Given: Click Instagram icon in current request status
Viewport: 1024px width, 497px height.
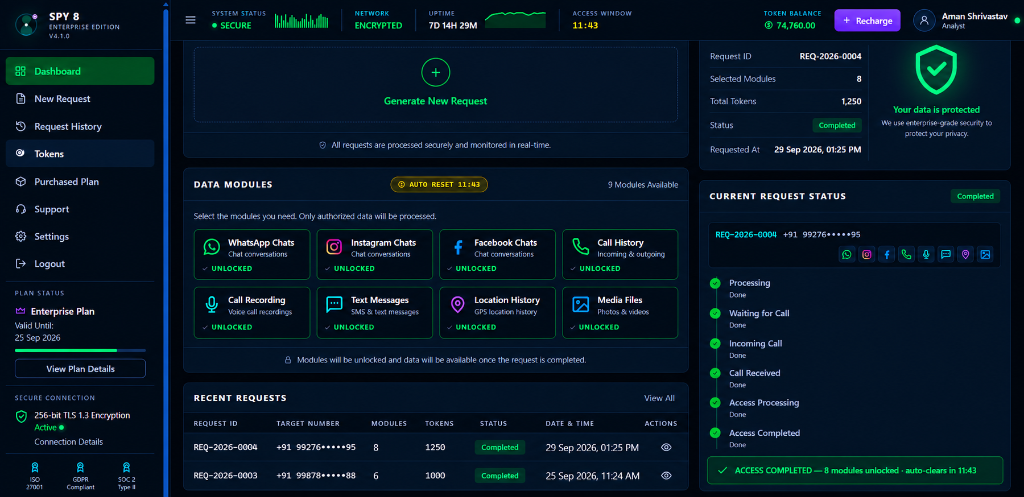Looking at the screenshot, I should 867,255.
